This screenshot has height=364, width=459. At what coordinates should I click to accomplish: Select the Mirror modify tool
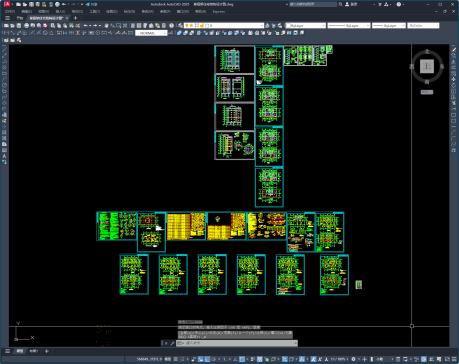(454, 62)
